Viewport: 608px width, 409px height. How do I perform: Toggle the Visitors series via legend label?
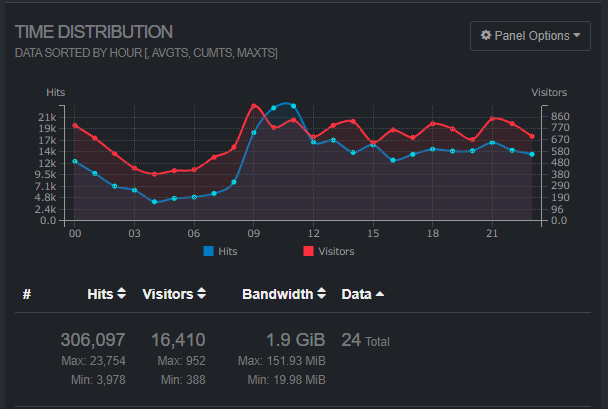(x=335, y=251)
